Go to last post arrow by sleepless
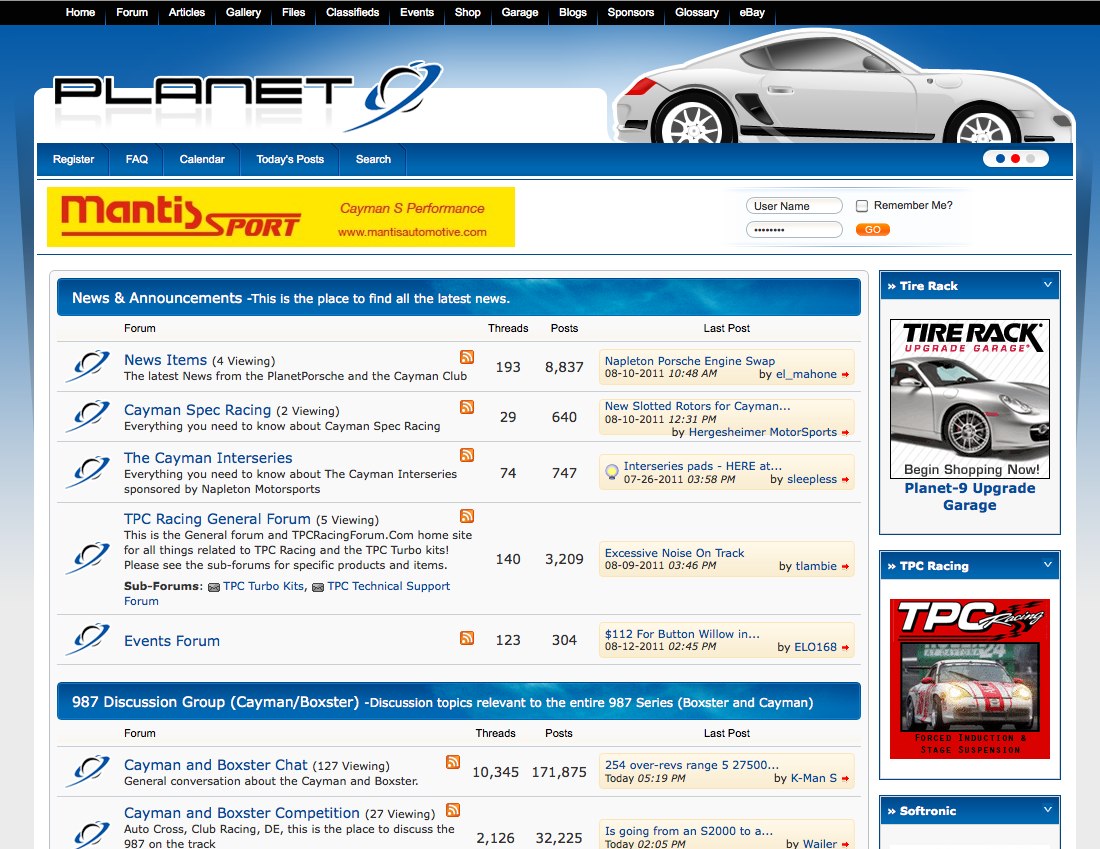The height and width of the screenshot is (849, 1100). (x=845, y=480)
